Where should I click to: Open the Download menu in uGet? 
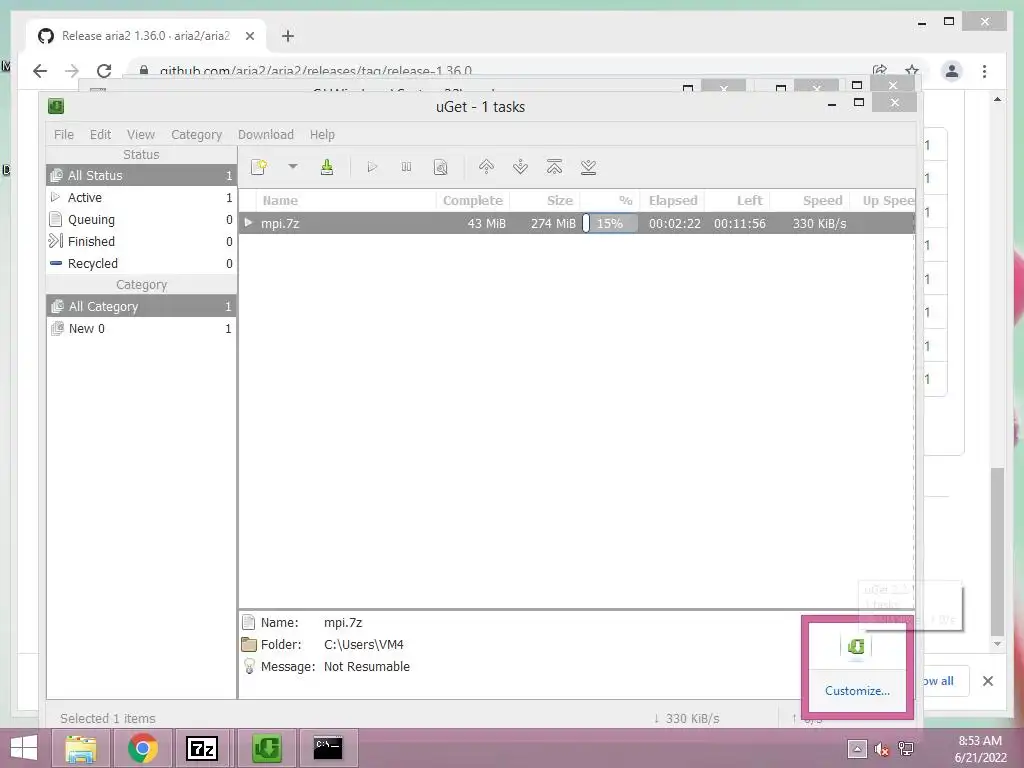tap(265, 135)
